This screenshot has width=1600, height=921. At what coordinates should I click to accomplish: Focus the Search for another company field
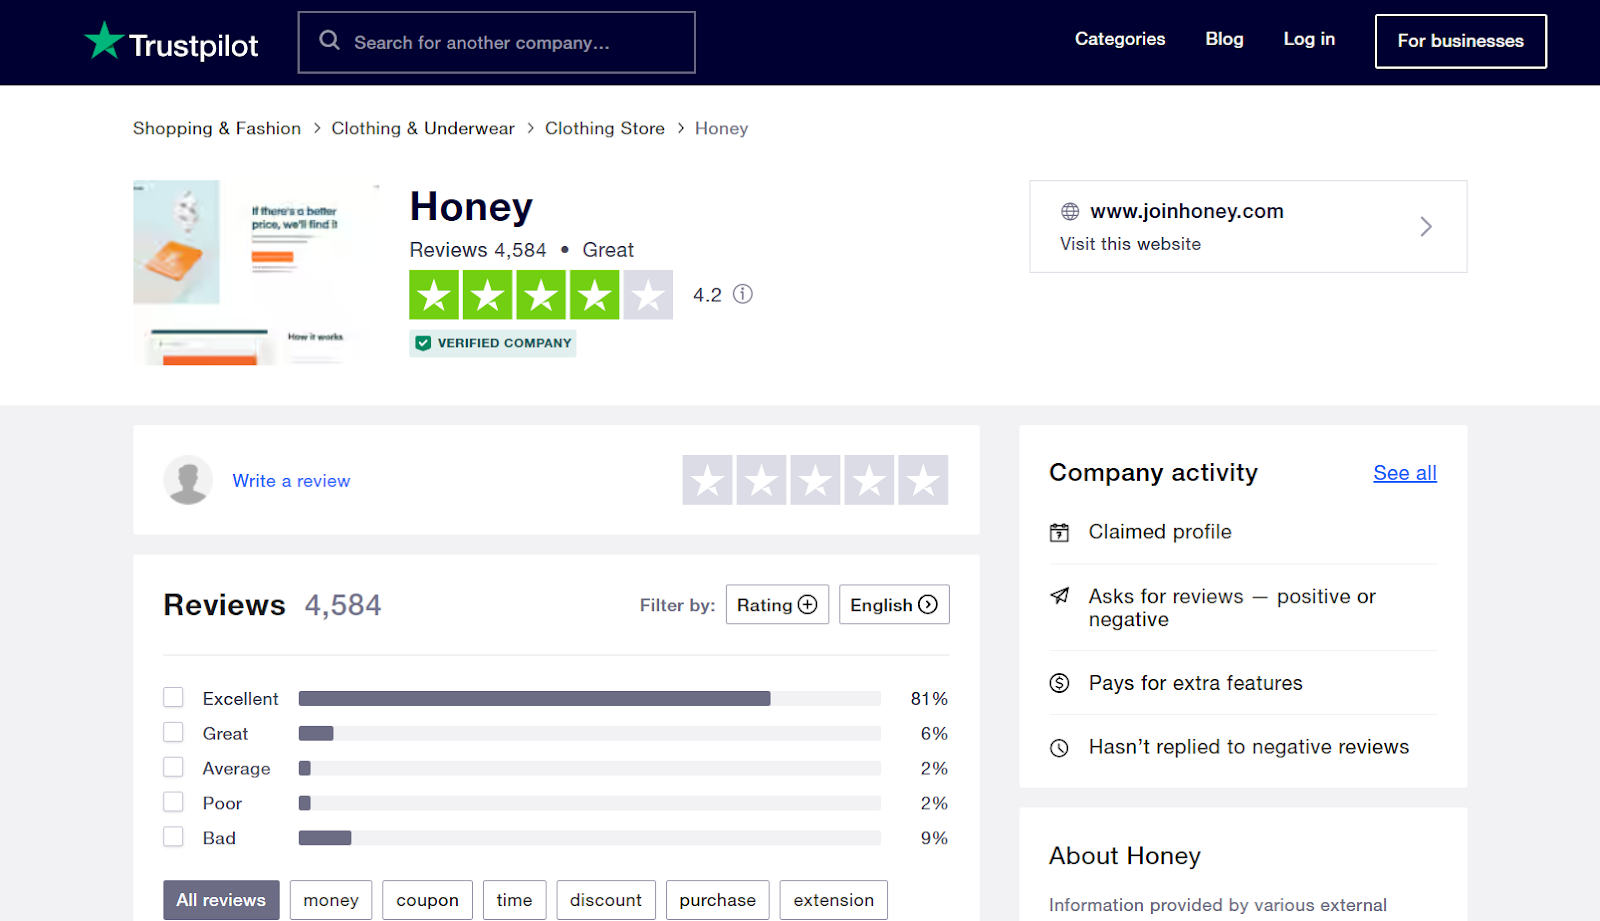[497, 42]
